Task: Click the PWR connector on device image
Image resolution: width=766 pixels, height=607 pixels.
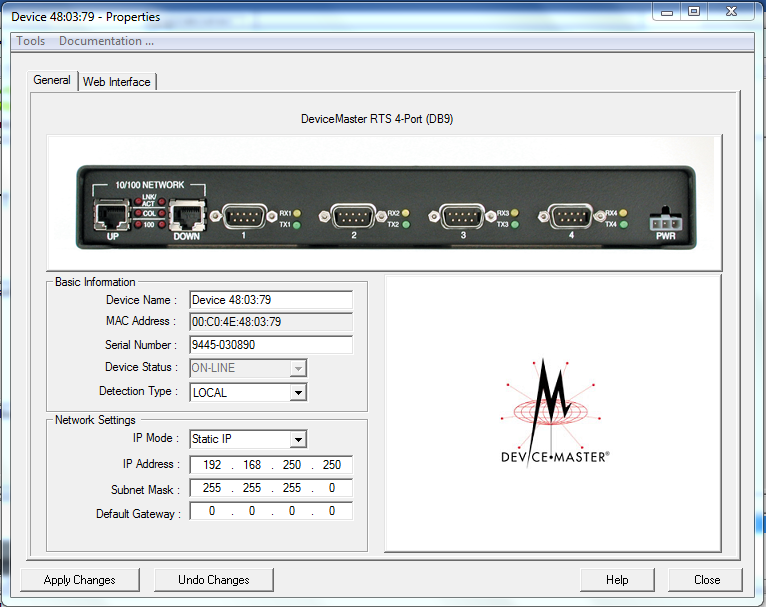Action: tap(665, 221)
